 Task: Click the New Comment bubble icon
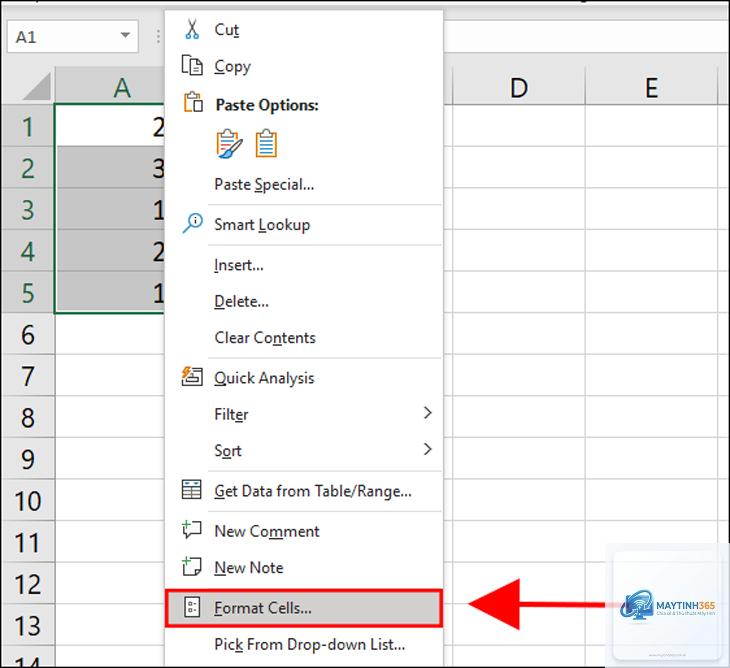pos(192,529)
